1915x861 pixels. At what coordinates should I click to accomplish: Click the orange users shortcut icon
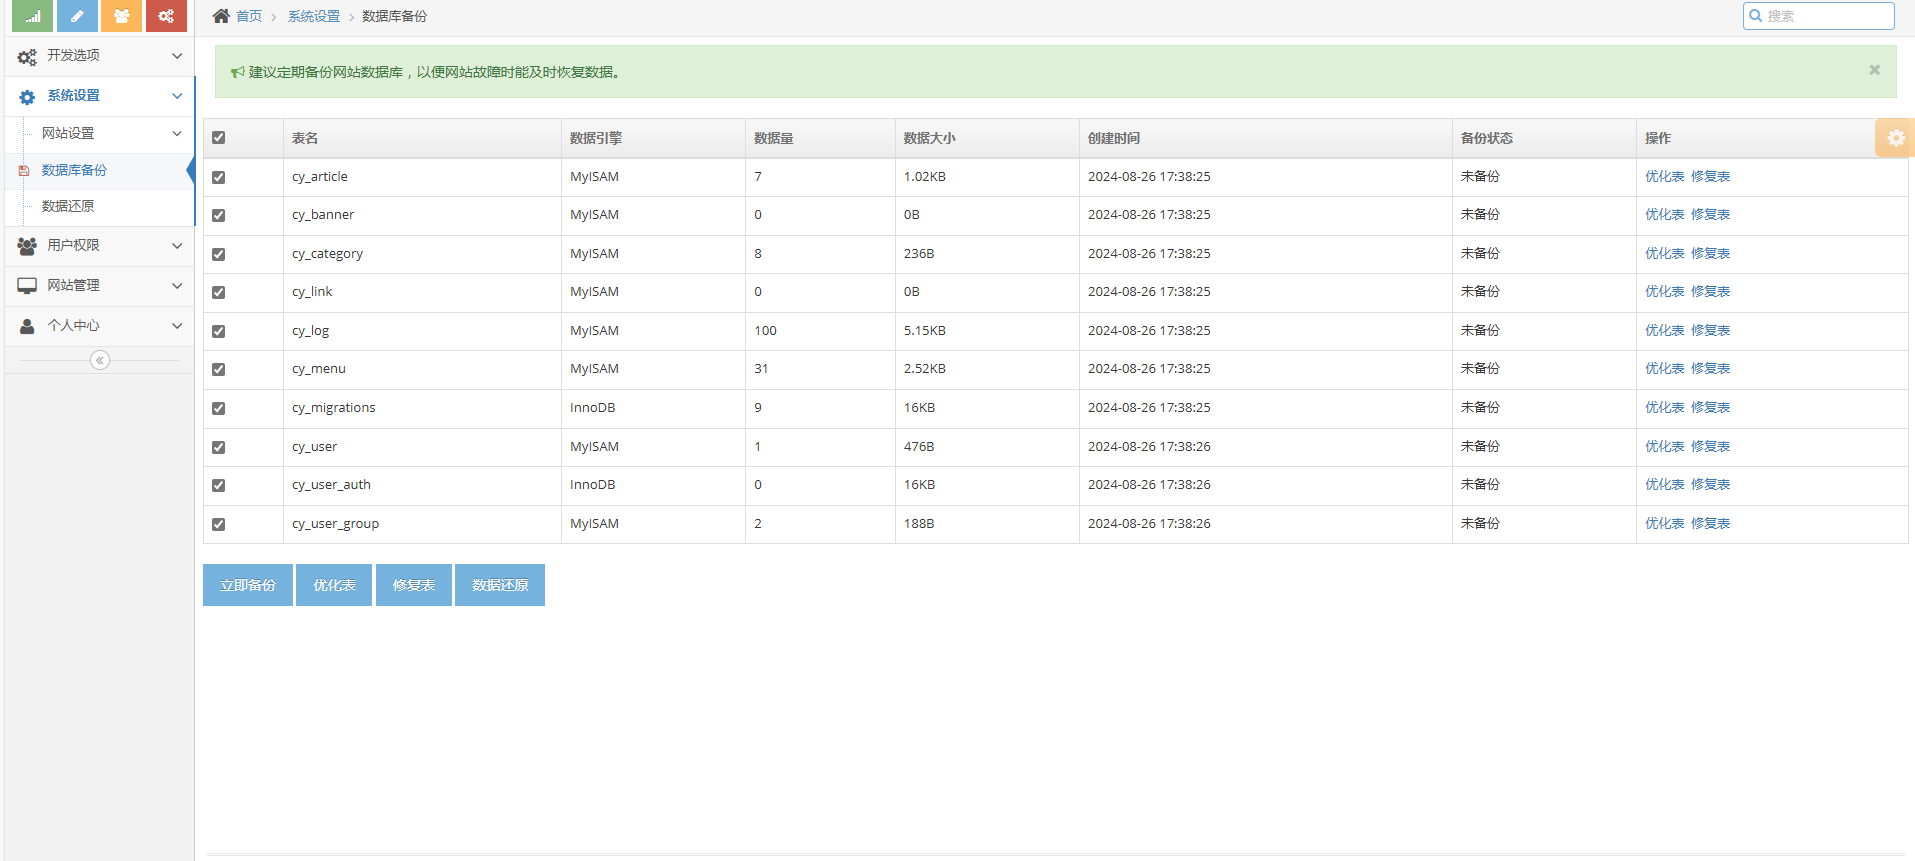121,16
